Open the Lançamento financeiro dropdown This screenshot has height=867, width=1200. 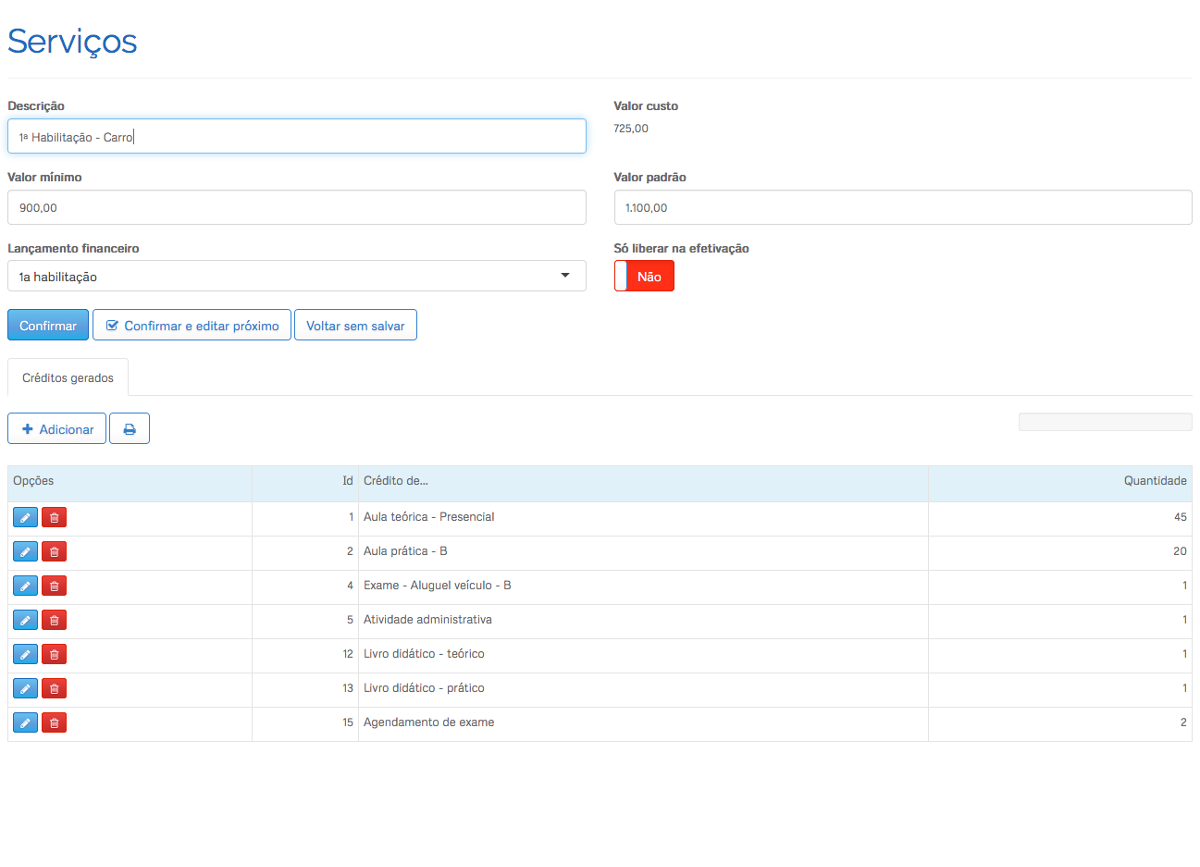tap(296, 276)
